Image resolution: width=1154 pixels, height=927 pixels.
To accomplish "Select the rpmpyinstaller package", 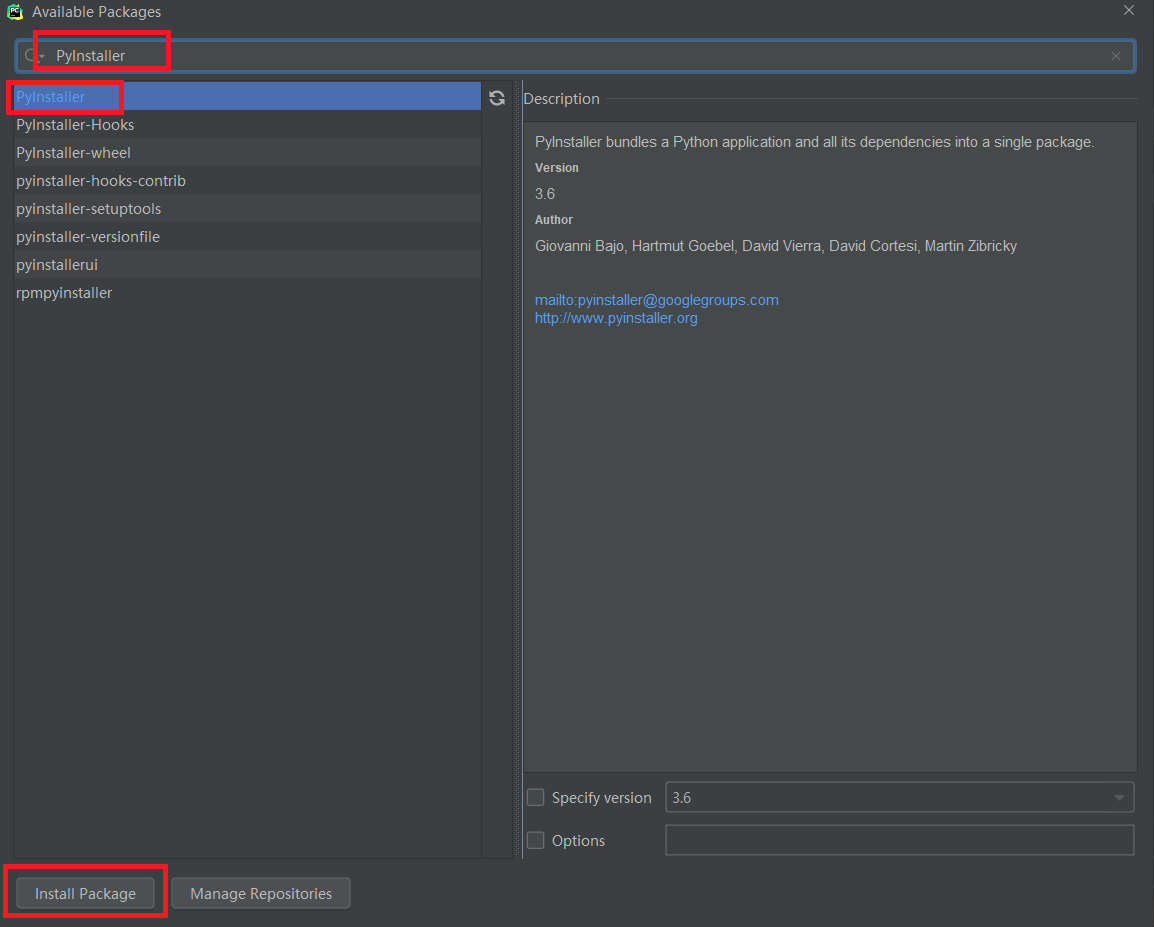I will (x=247, y=292).
